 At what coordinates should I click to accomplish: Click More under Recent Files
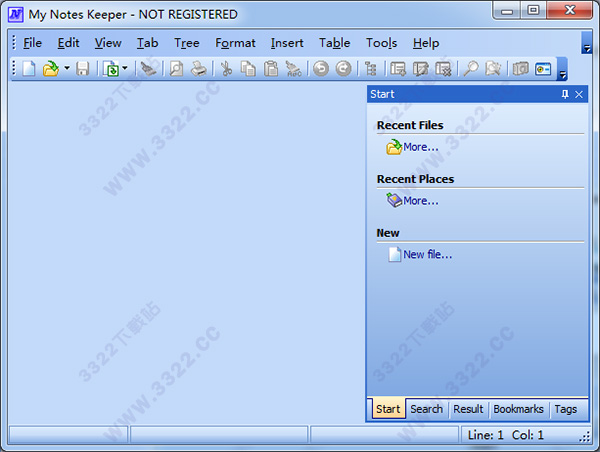coord(421,147)
